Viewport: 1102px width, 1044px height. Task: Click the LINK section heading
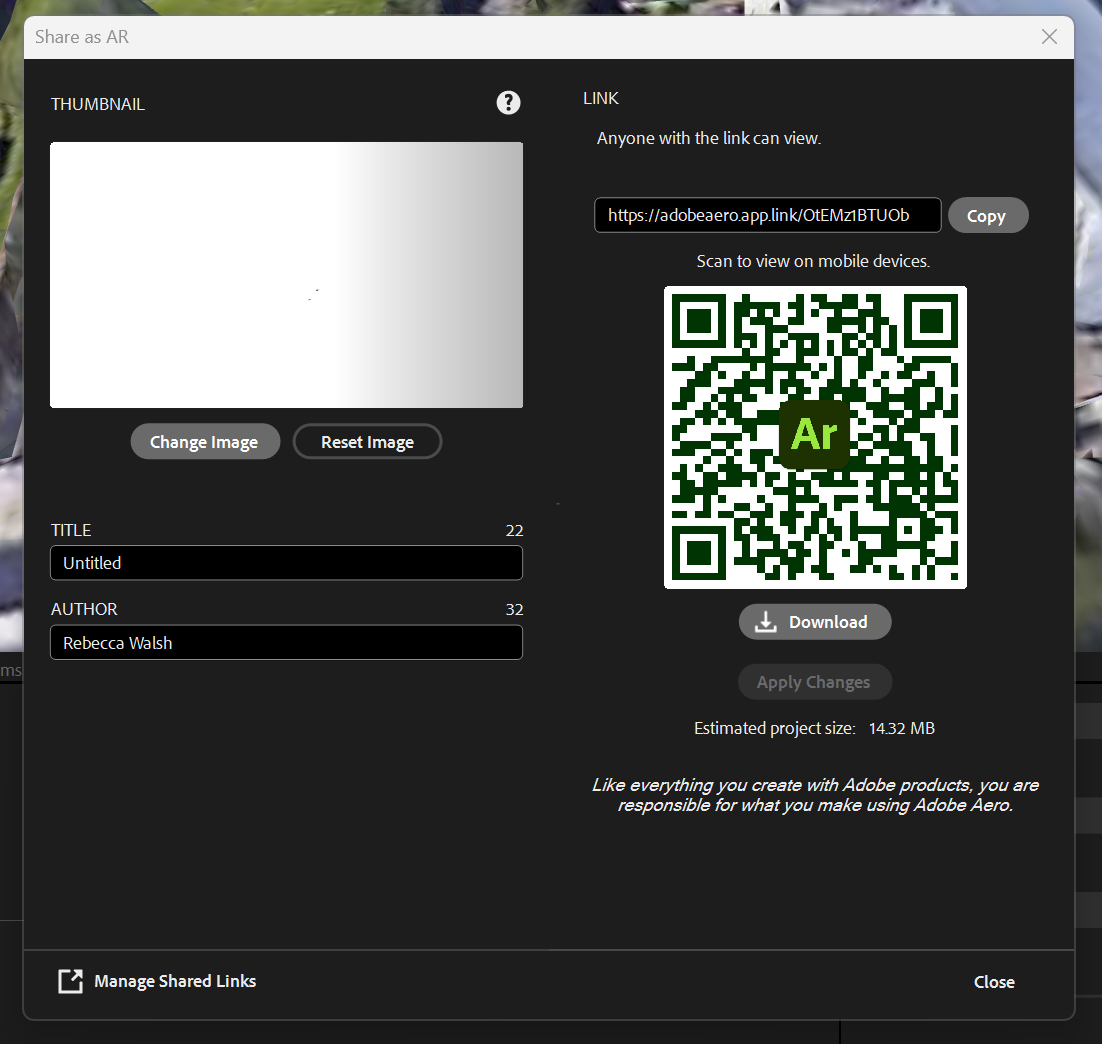601,98
